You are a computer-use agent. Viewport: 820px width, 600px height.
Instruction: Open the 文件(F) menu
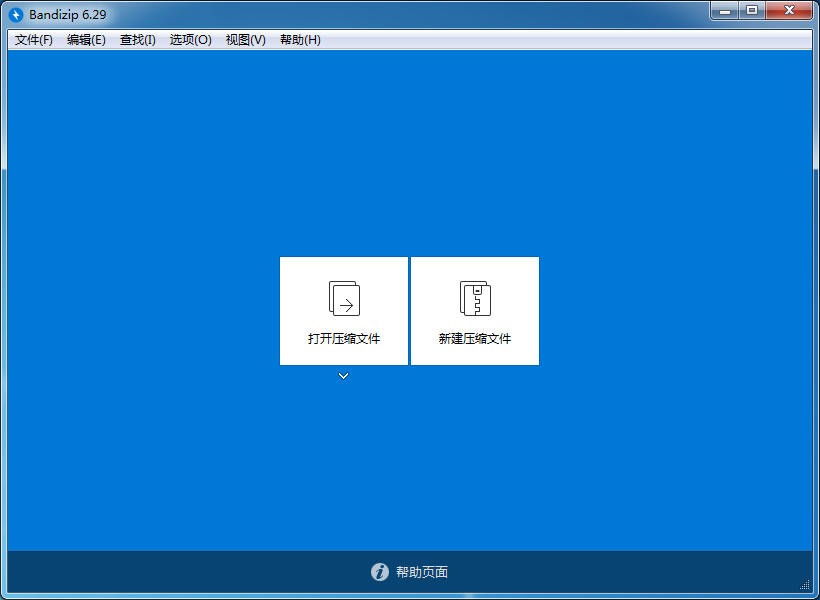[34, 40]
